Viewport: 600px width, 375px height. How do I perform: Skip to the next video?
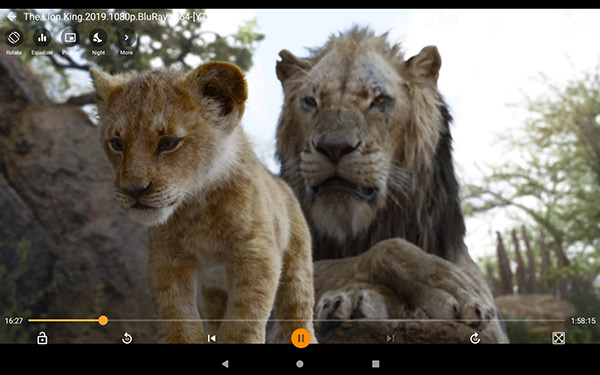point(390,338)
